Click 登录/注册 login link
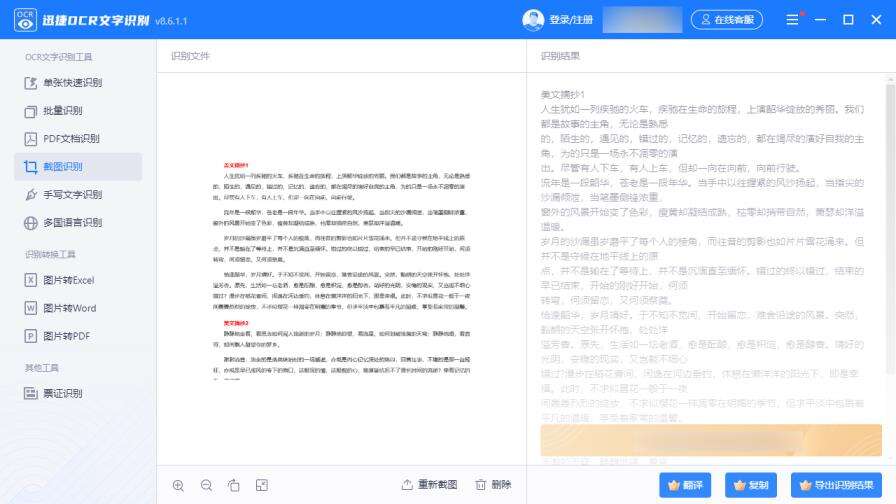Screen dimensions: 896x504 (x=571, y=20)
